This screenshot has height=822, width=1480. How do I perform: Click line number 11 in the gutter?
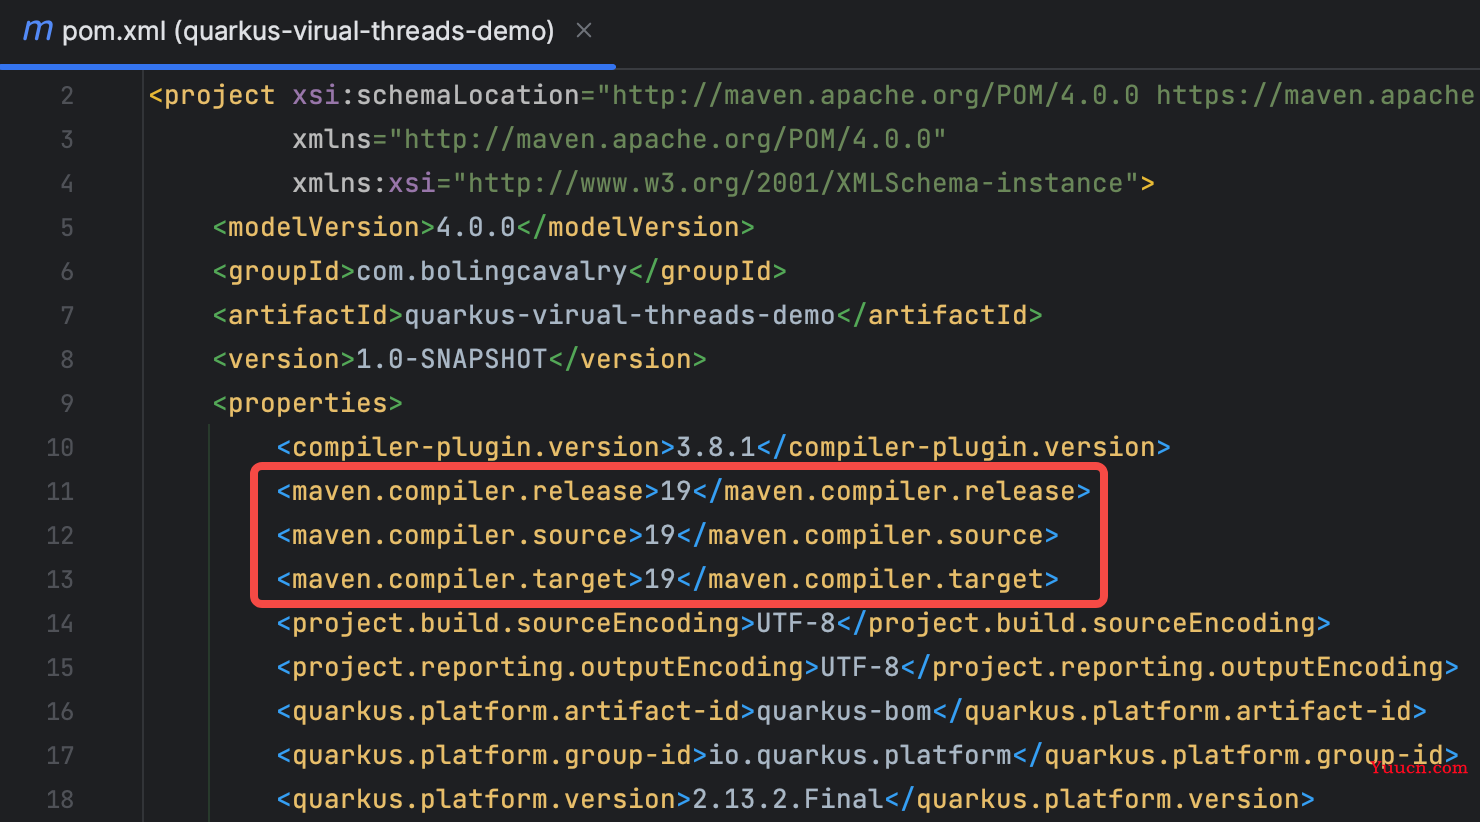click(60, 491)
